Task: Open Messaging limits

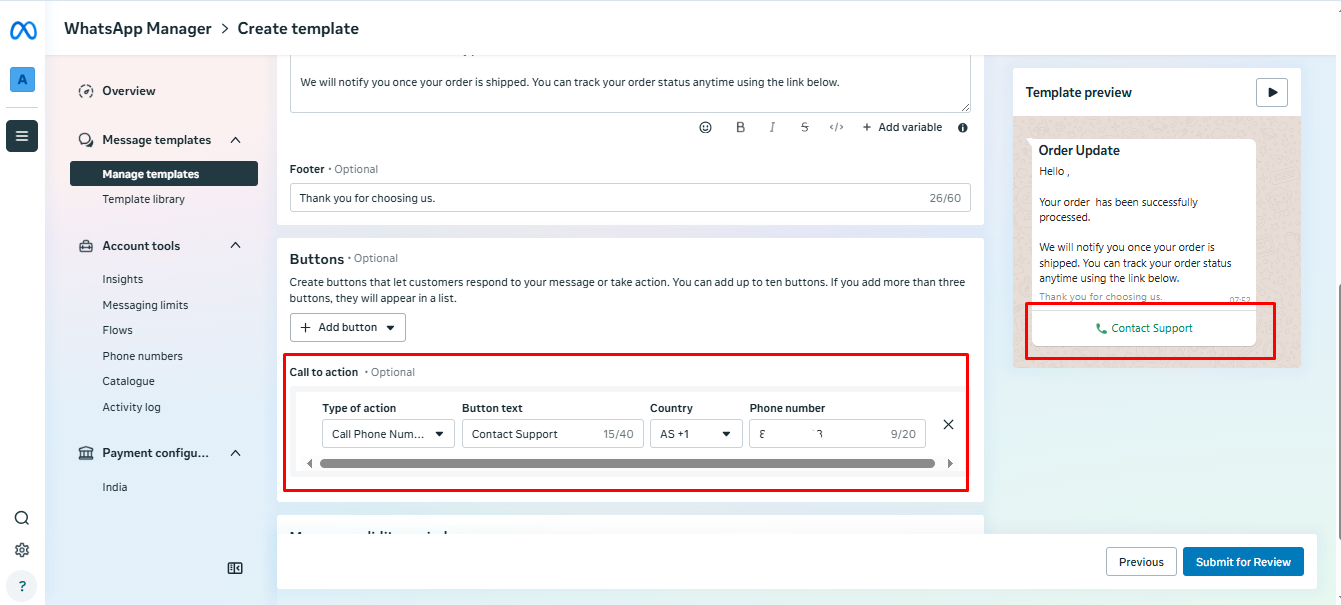Action: (x=145, y=305)
